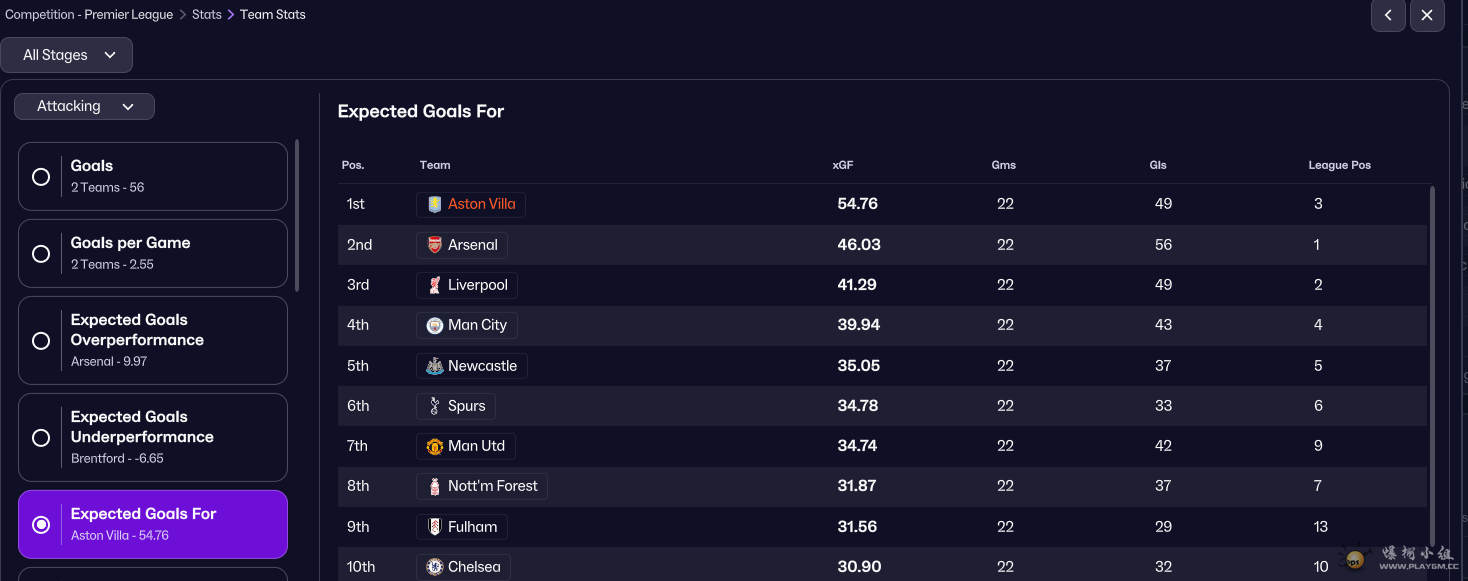Go to Stats in the breadcrumb
The width and height of the screenshot is (1468, 581).
tap(206, 15)
